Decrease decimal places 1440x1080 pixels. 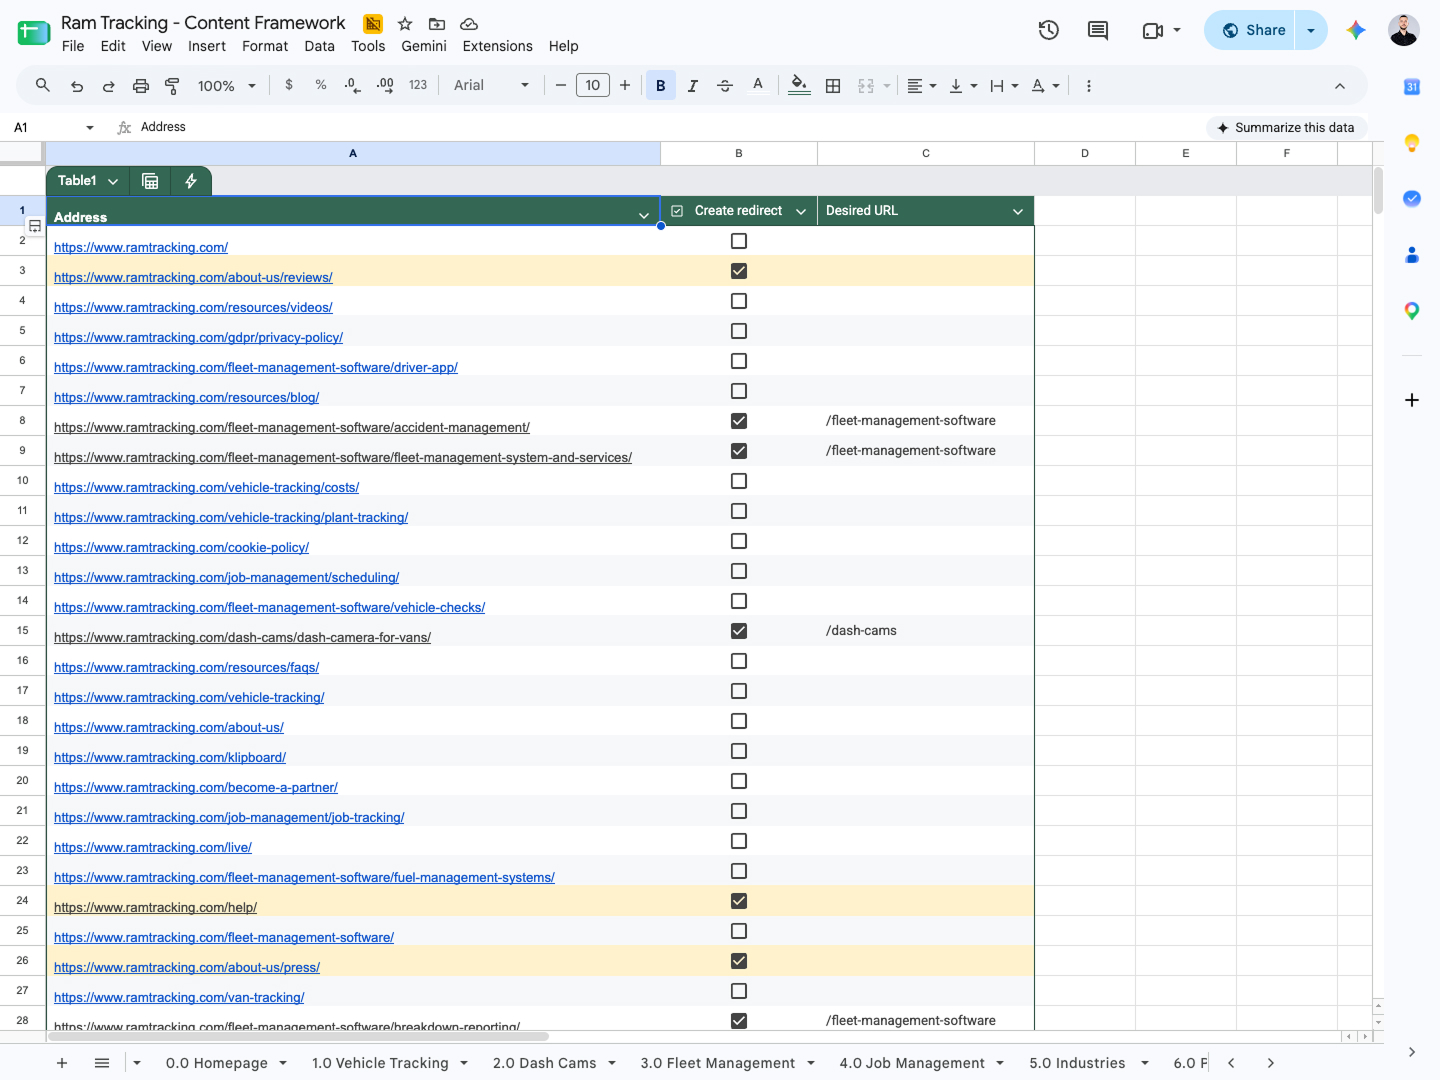pyautogui.click(x=352, y=85)
